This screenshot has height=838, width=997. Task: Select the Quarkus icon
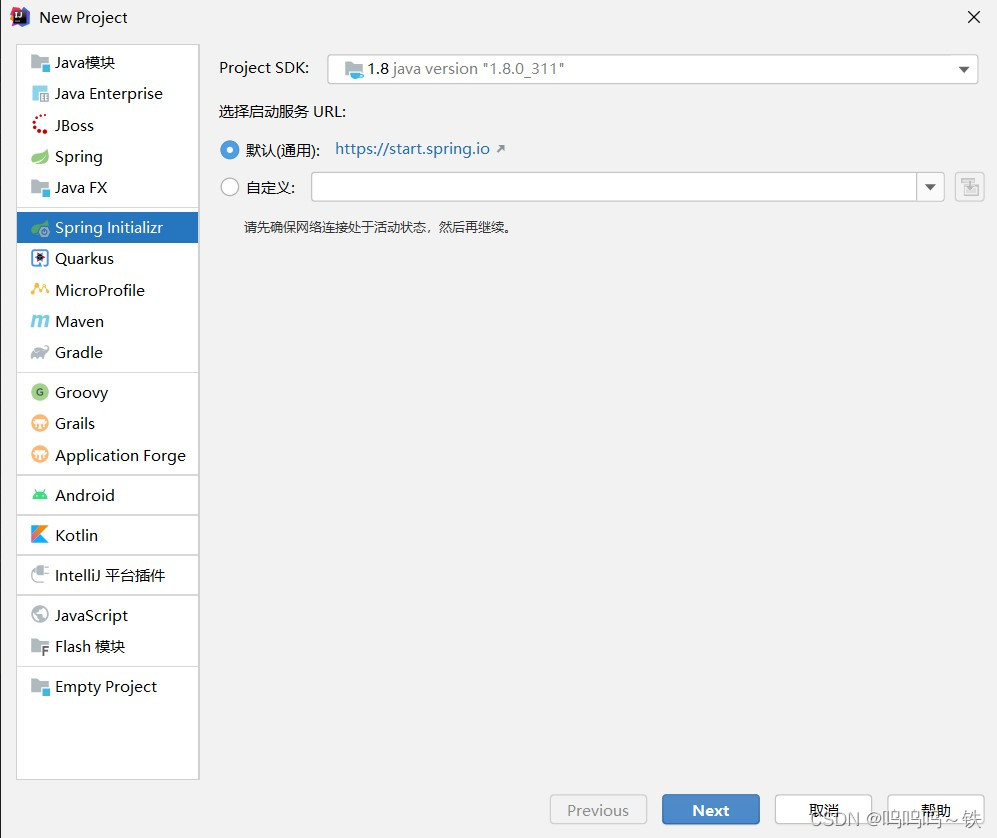[40, 259]
